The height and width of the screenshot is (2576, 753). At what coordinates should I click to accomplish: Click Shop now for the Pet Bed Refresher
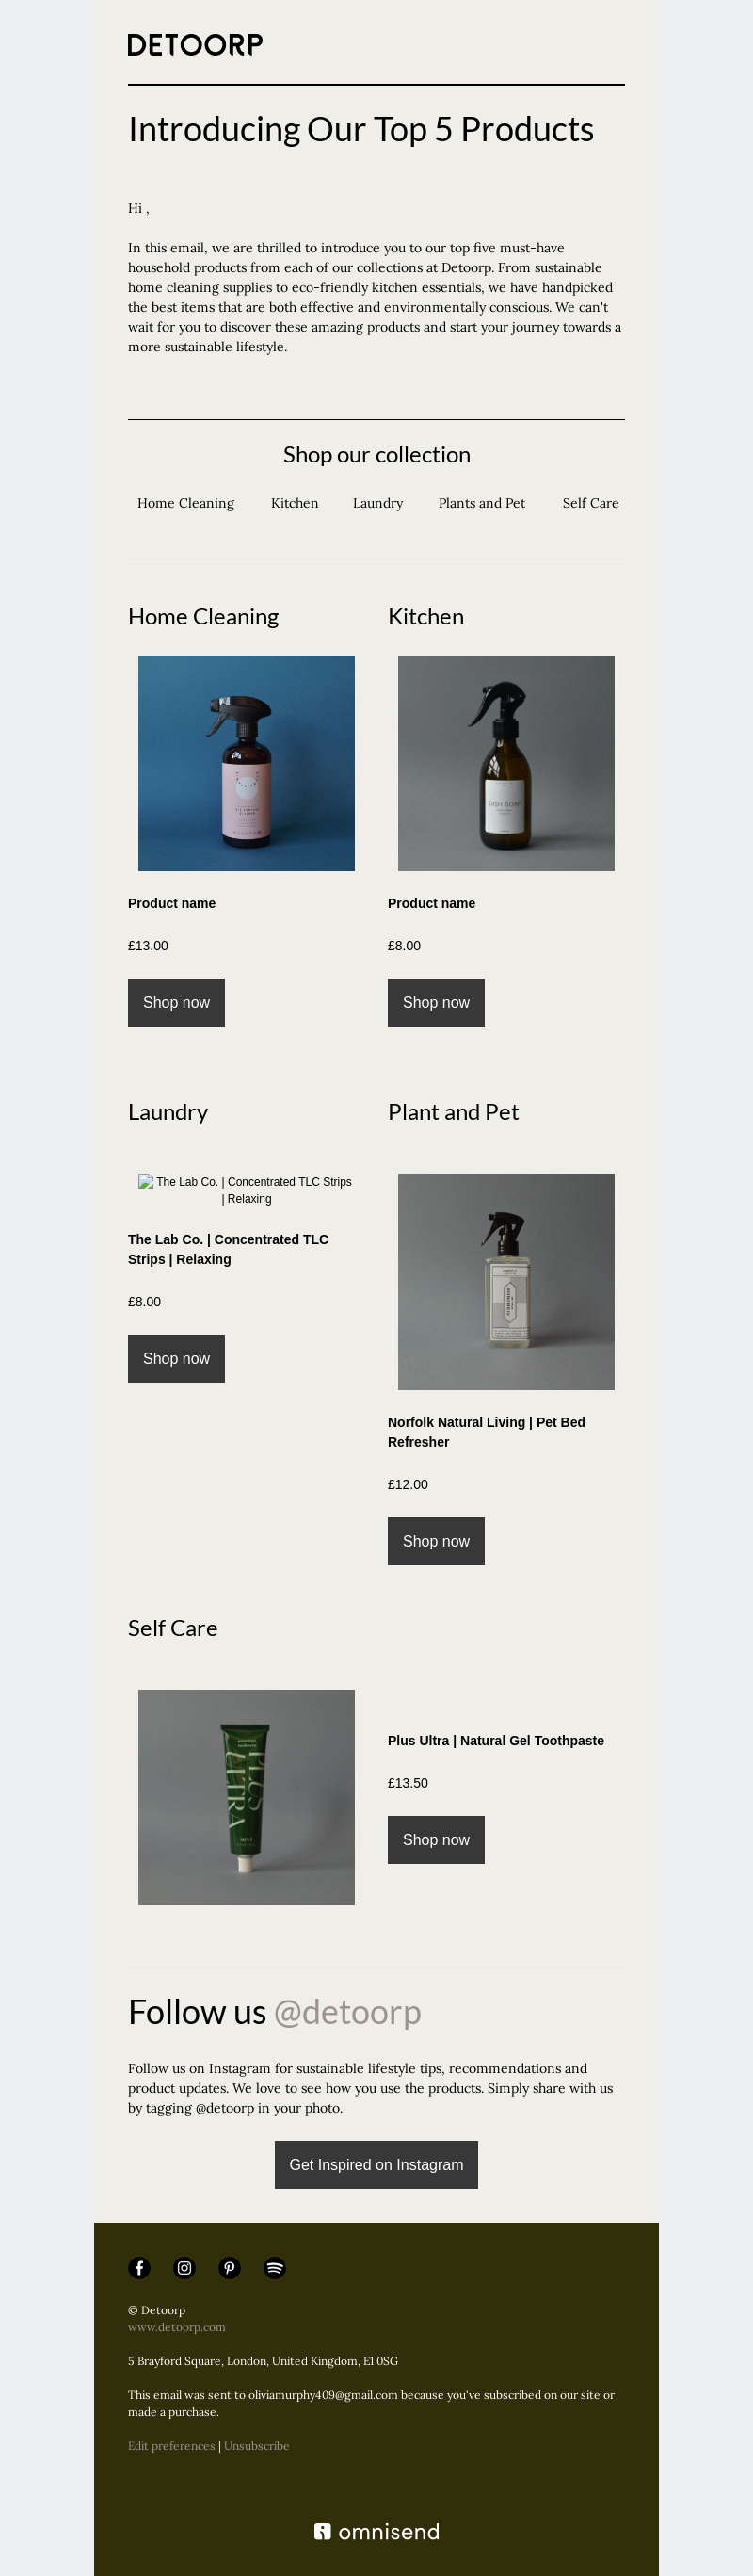point(436,1541)
